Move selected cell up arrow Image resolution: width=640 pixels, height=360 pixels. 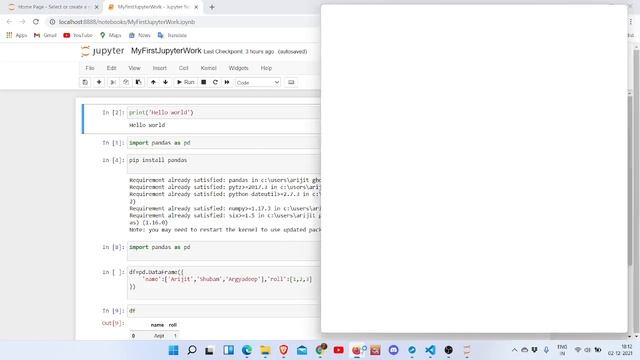click(x=153, y=82)
